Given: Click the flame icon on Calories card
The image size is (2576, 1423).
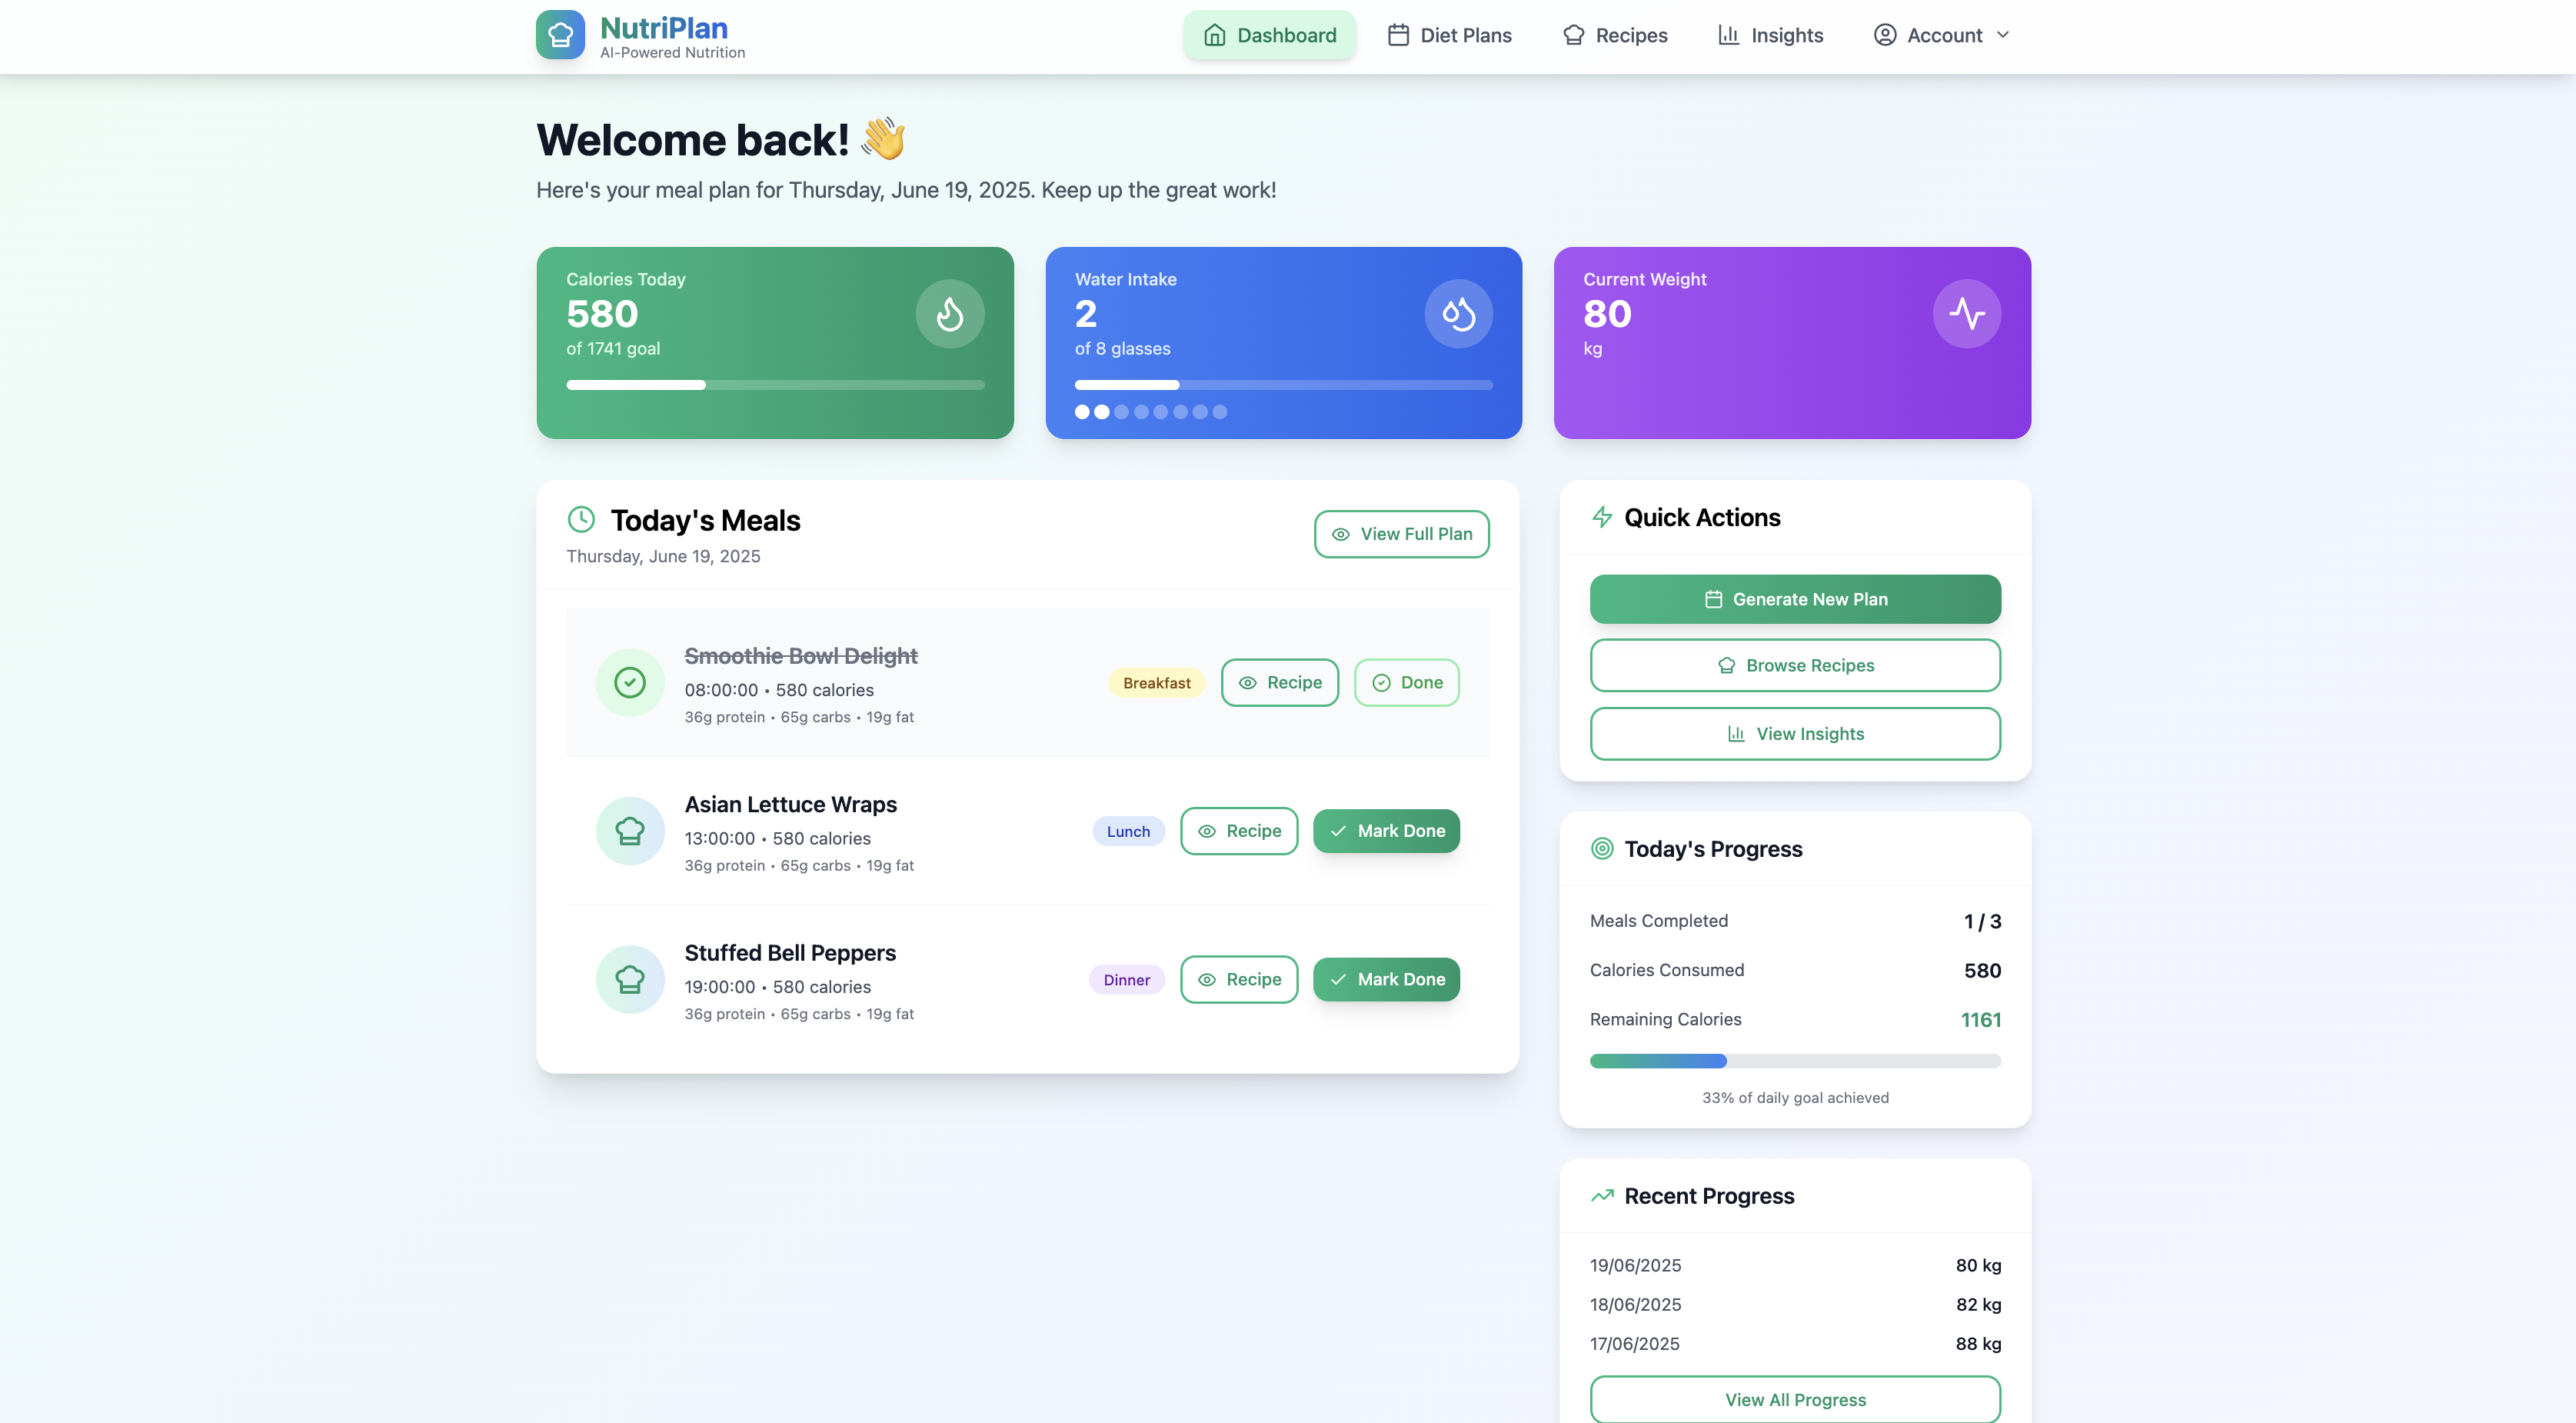Looking at the screenshot, I should pos(949,314).
